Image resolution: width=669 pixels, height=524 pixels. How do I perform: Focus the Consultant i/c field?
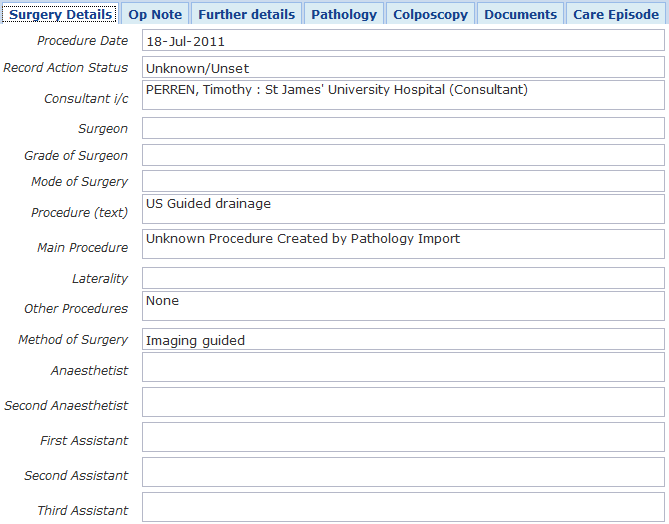click(x=403, y=95)
